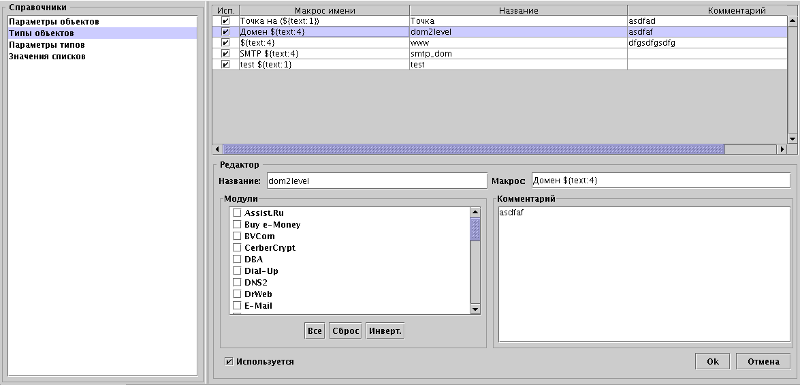Enable the DNS2 module checkbox
Image resolution: width=800 pixels, height=385 pixels.
click(237, 283)
